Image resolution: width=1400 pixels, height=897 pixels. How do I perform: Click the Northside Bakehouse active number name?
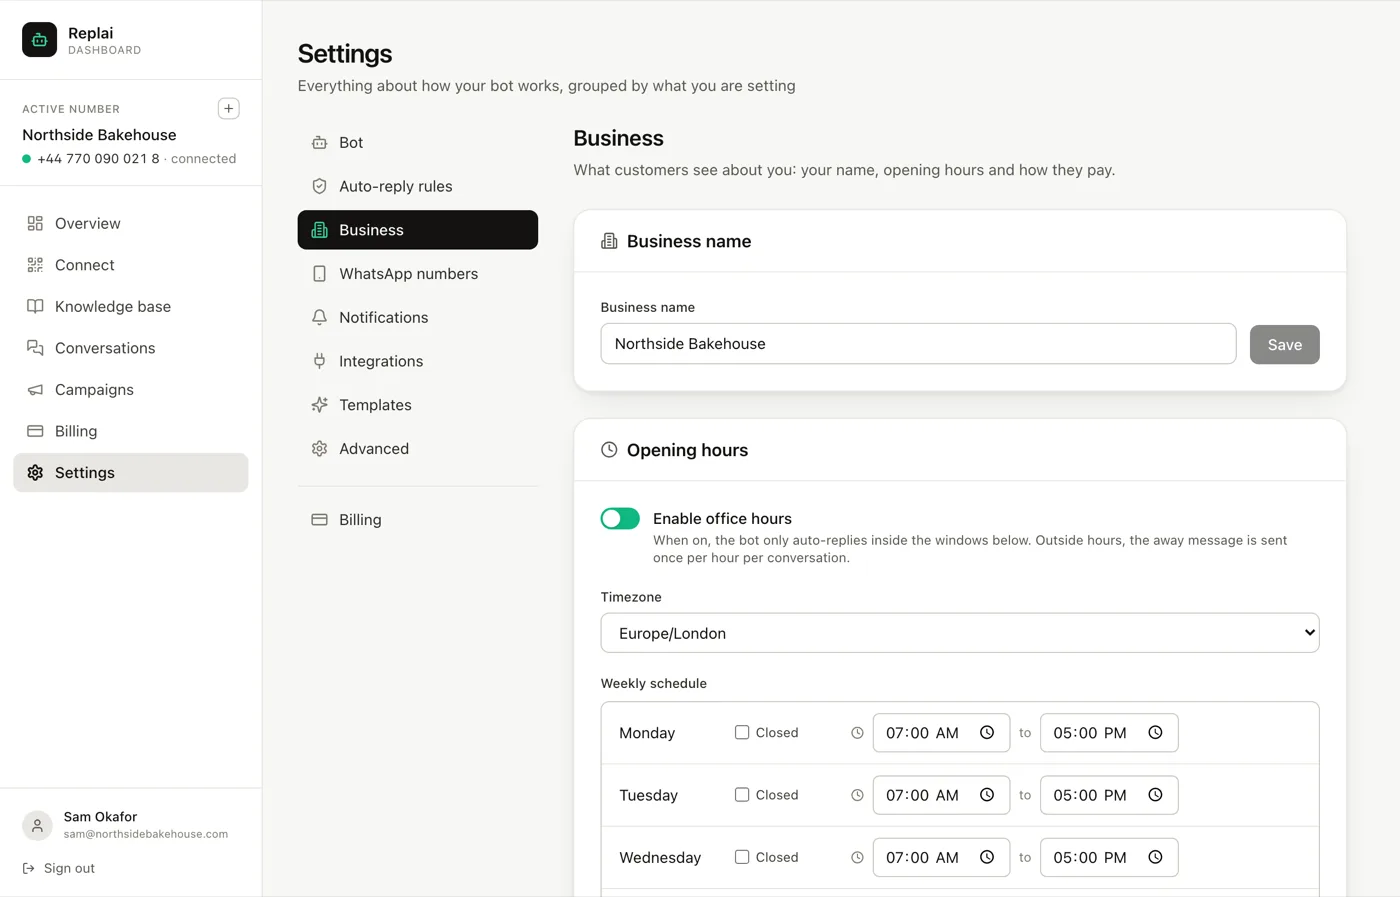tap(99, 135)
